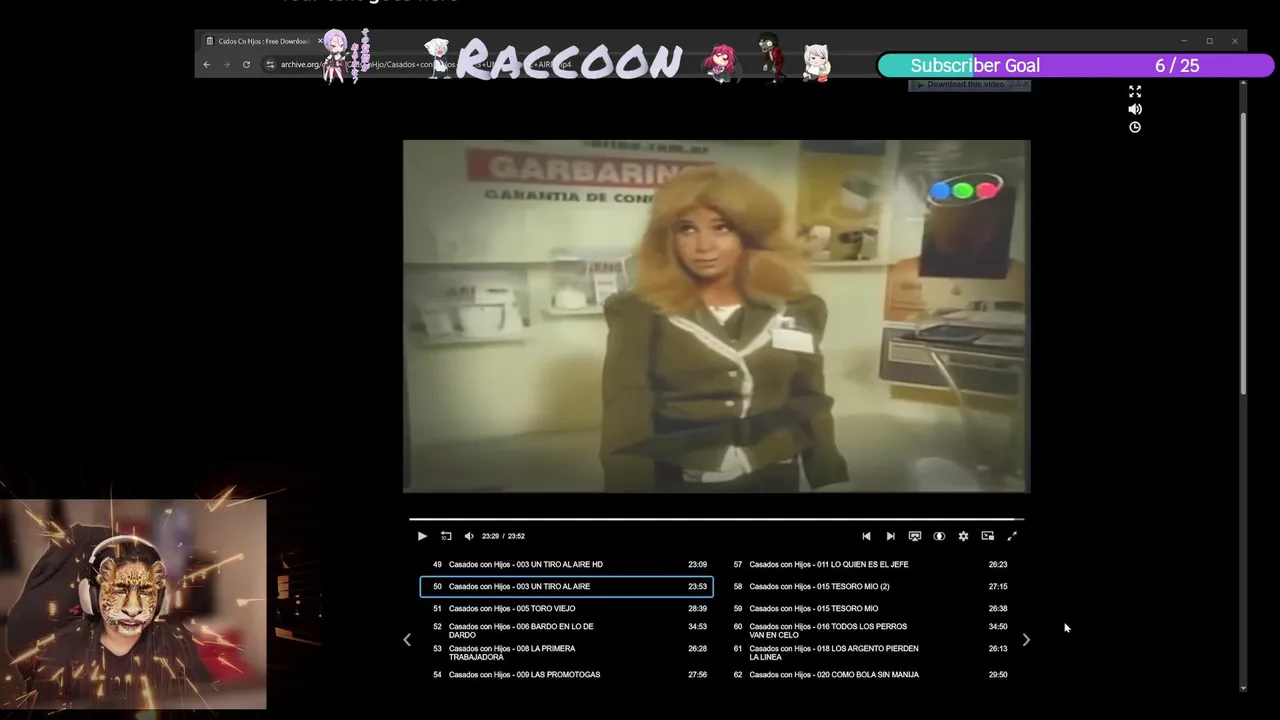Skip to the next playlist item
The width and height of the screenshot is (1280, 720).
pyautogui.click(x=890, y=536)
